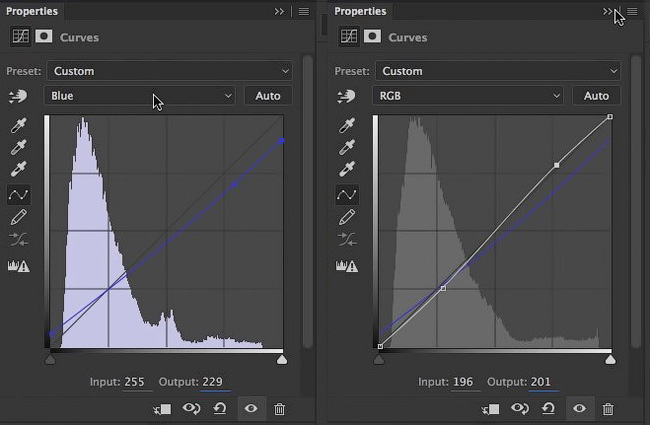The image size is (650, 425).
Task: Clip adjustment to layer, left panel
Action: click(162, 409)
